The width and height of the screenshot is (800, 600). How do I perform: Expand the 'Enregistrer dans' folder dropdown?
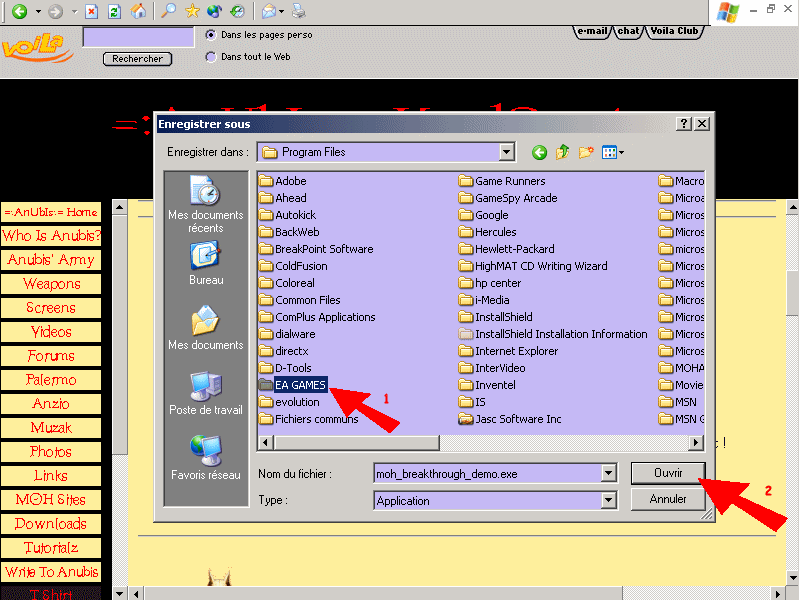tap(506, 152)
